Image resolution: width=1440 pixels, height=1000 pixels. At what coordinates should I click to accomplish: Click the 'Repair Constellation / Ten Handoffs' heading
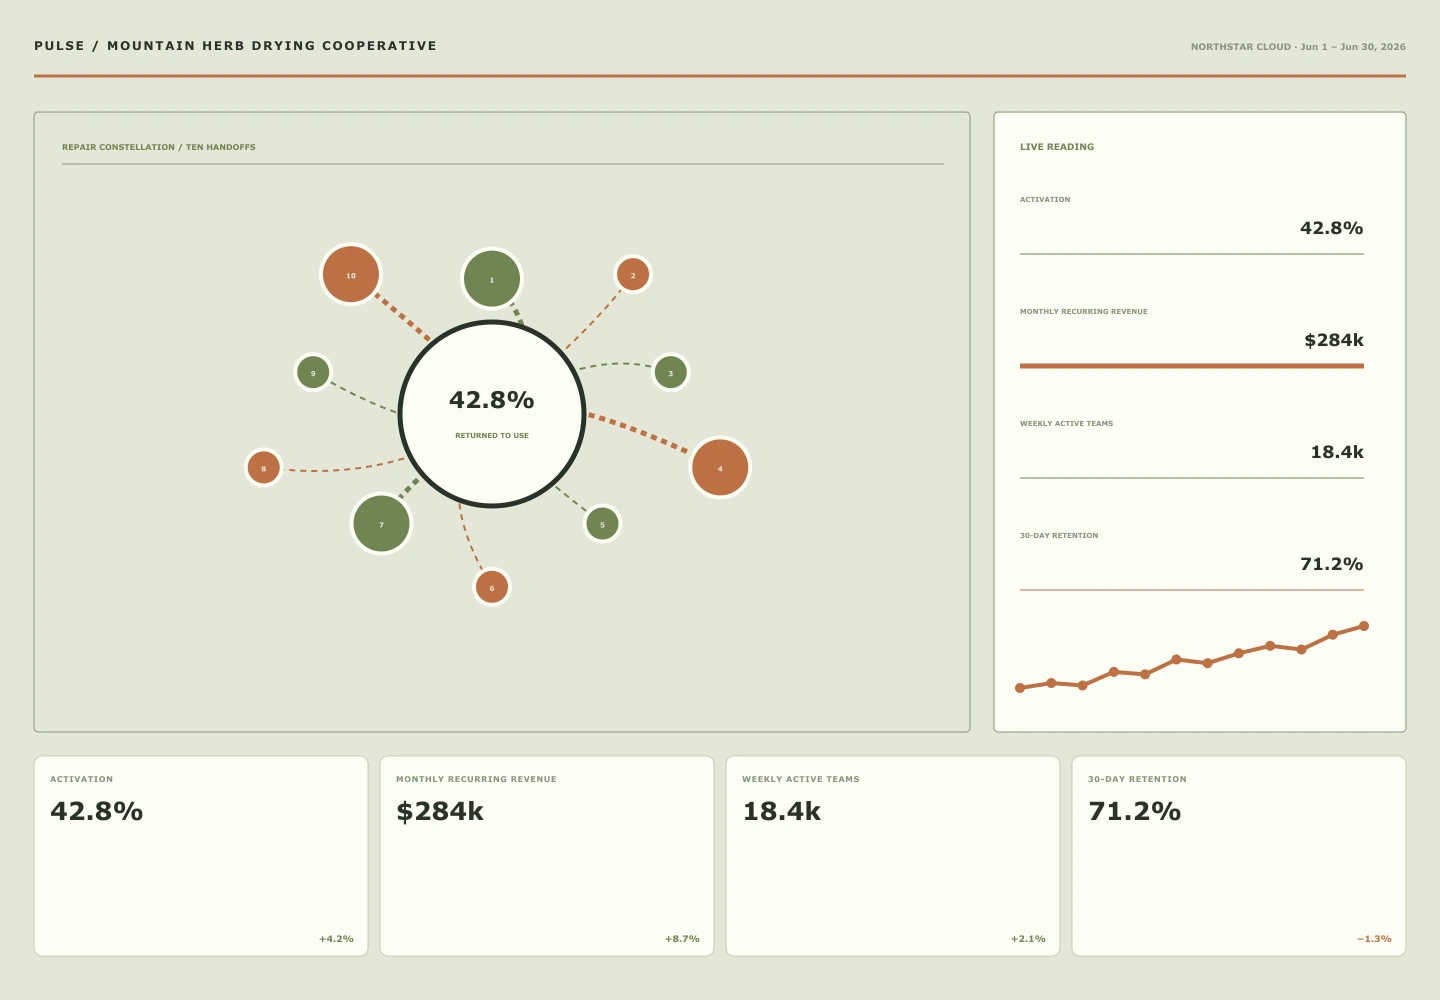[x=159, y=147]
